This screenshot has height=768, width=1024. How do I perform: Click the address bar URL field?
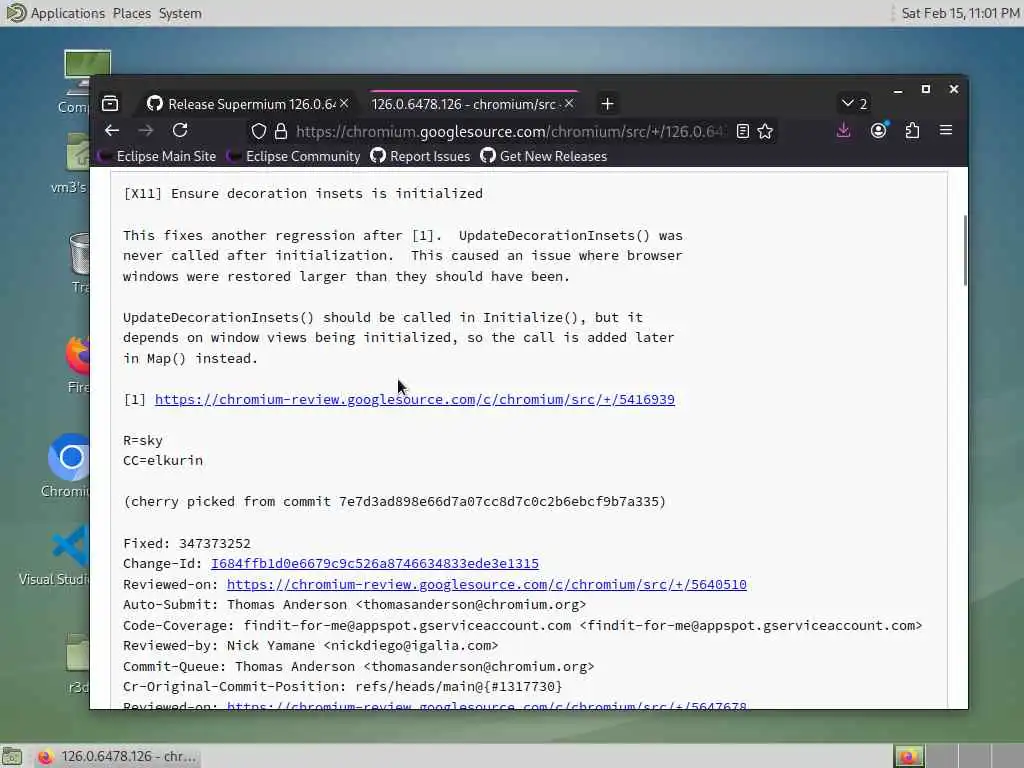509,131
